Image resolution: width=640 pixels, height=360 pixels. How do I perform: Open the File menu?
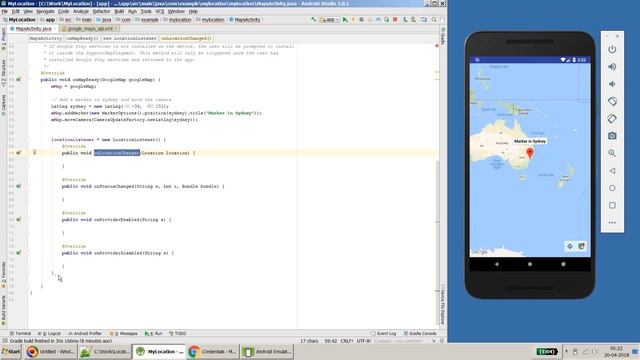tap(4, 11)
